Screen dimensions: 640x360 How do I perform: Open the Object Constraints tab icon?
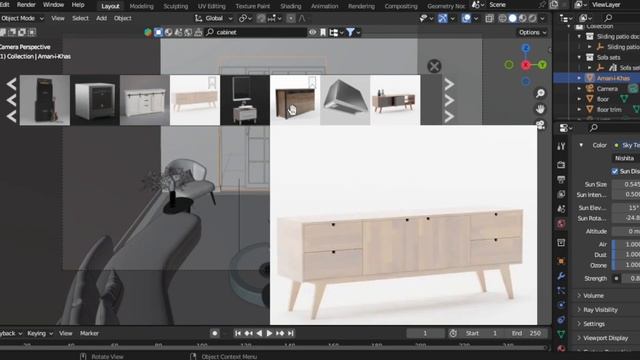pos(561,320)
